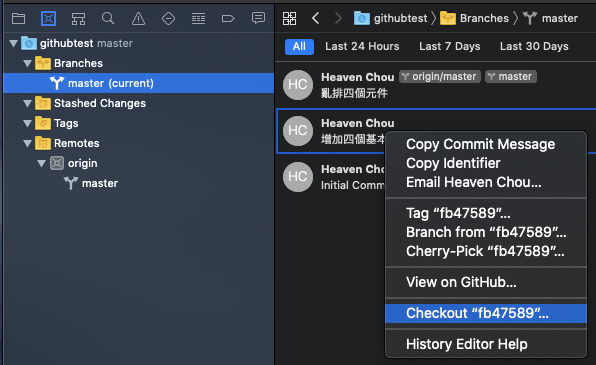Toggle the Stashed Changes disclosure triangle
The width and height of the screenshot is (596, 365).
pyautogui.click(x=27, y=103)
